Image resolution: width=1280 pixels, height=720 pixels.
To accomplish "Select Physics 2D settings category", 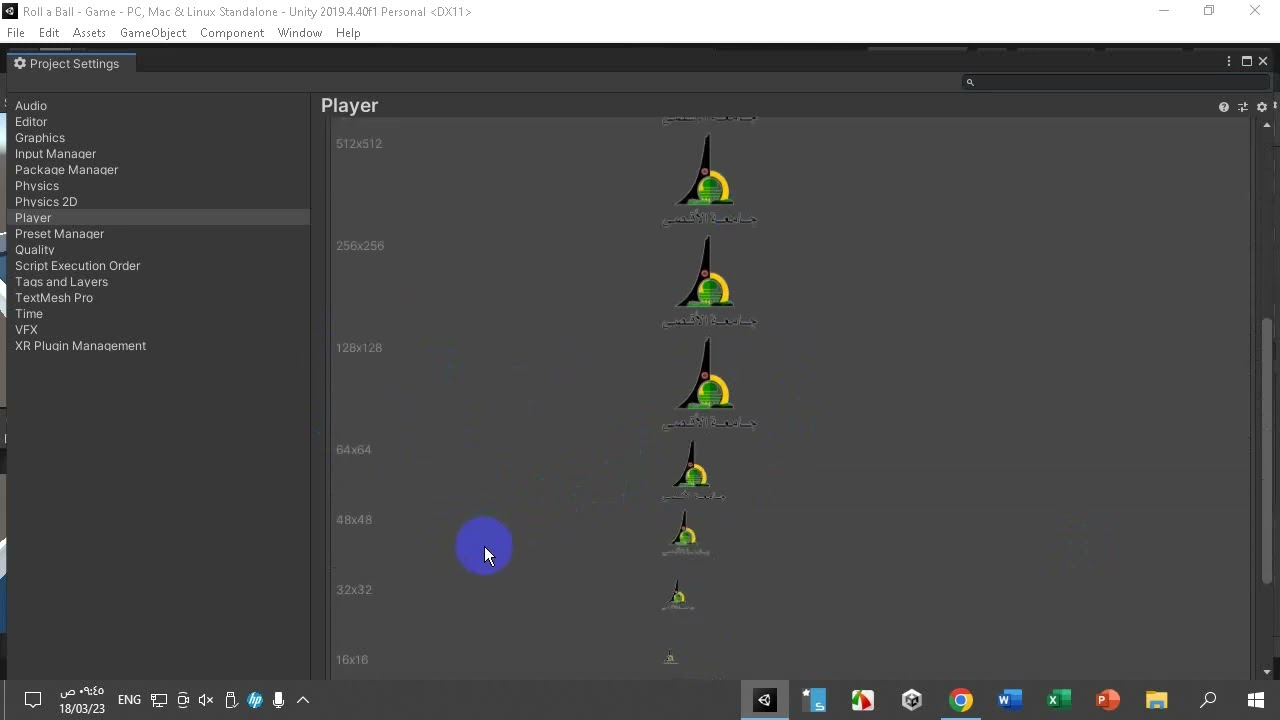I will point(46,202).
